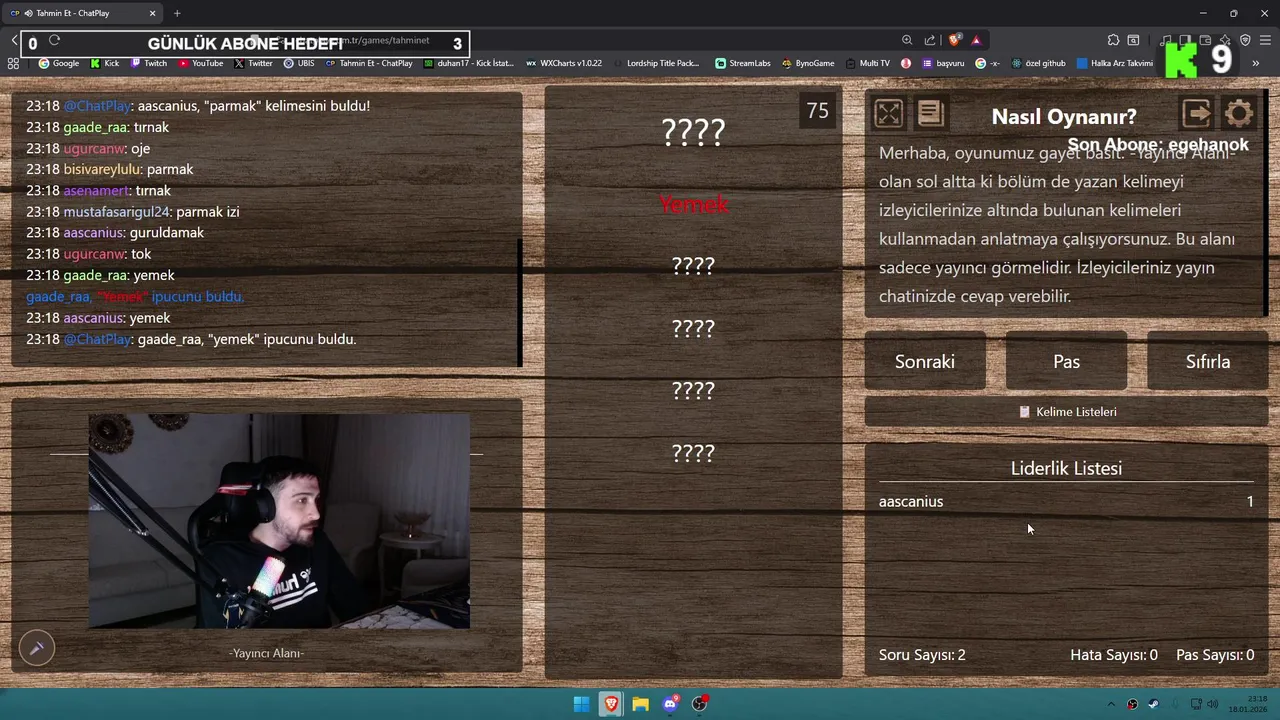Click the hidden ???? word at the top
Viewport: 1280px width, 720px height.
tap(693, 132)
